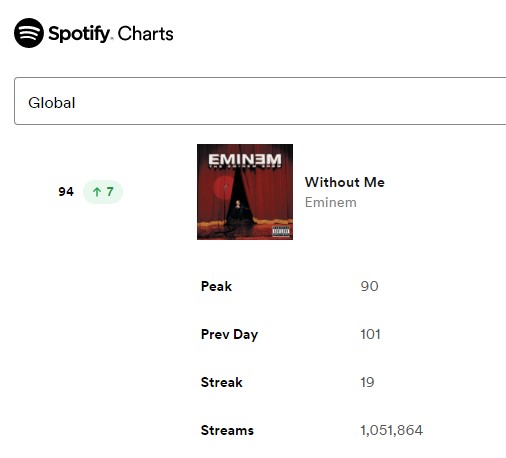Open the Global region dropdown
This screenshot has height=458, width=506.
(260, 101)
